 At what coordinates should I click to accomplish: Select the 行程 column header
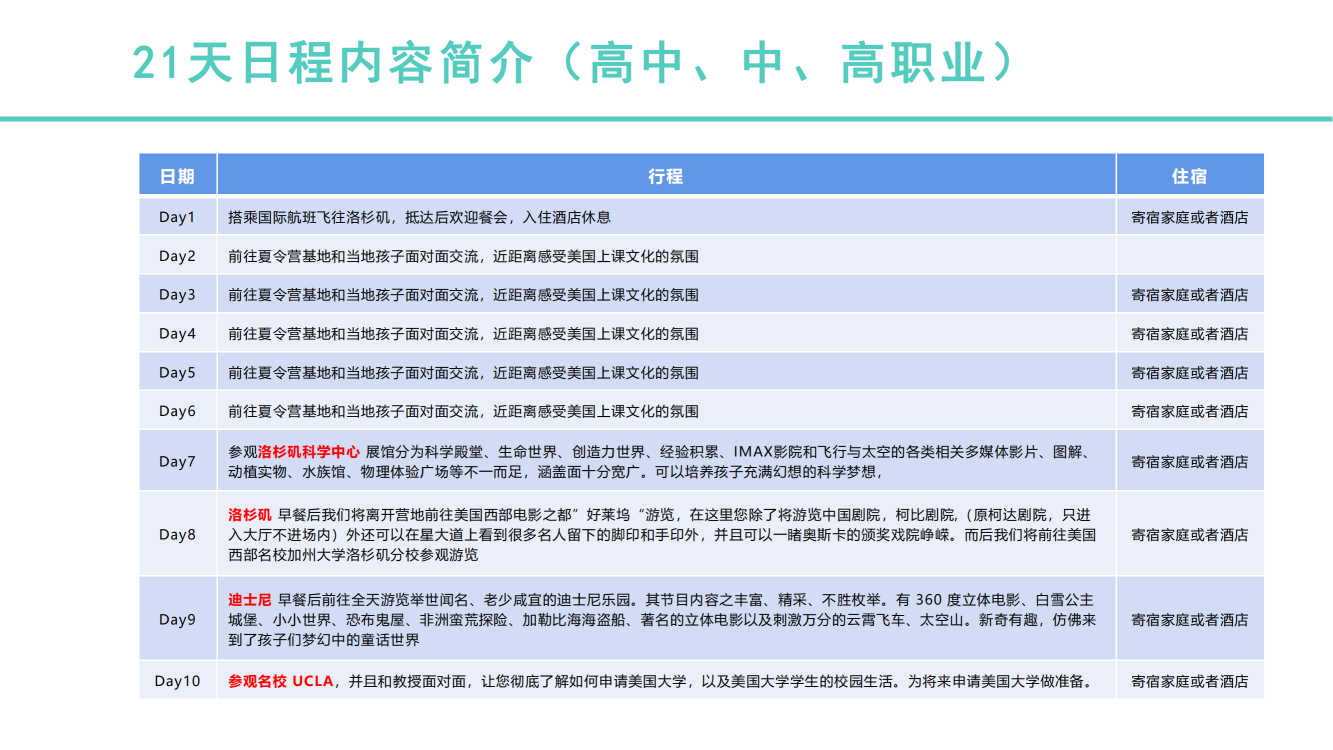(x=665, y=176)
